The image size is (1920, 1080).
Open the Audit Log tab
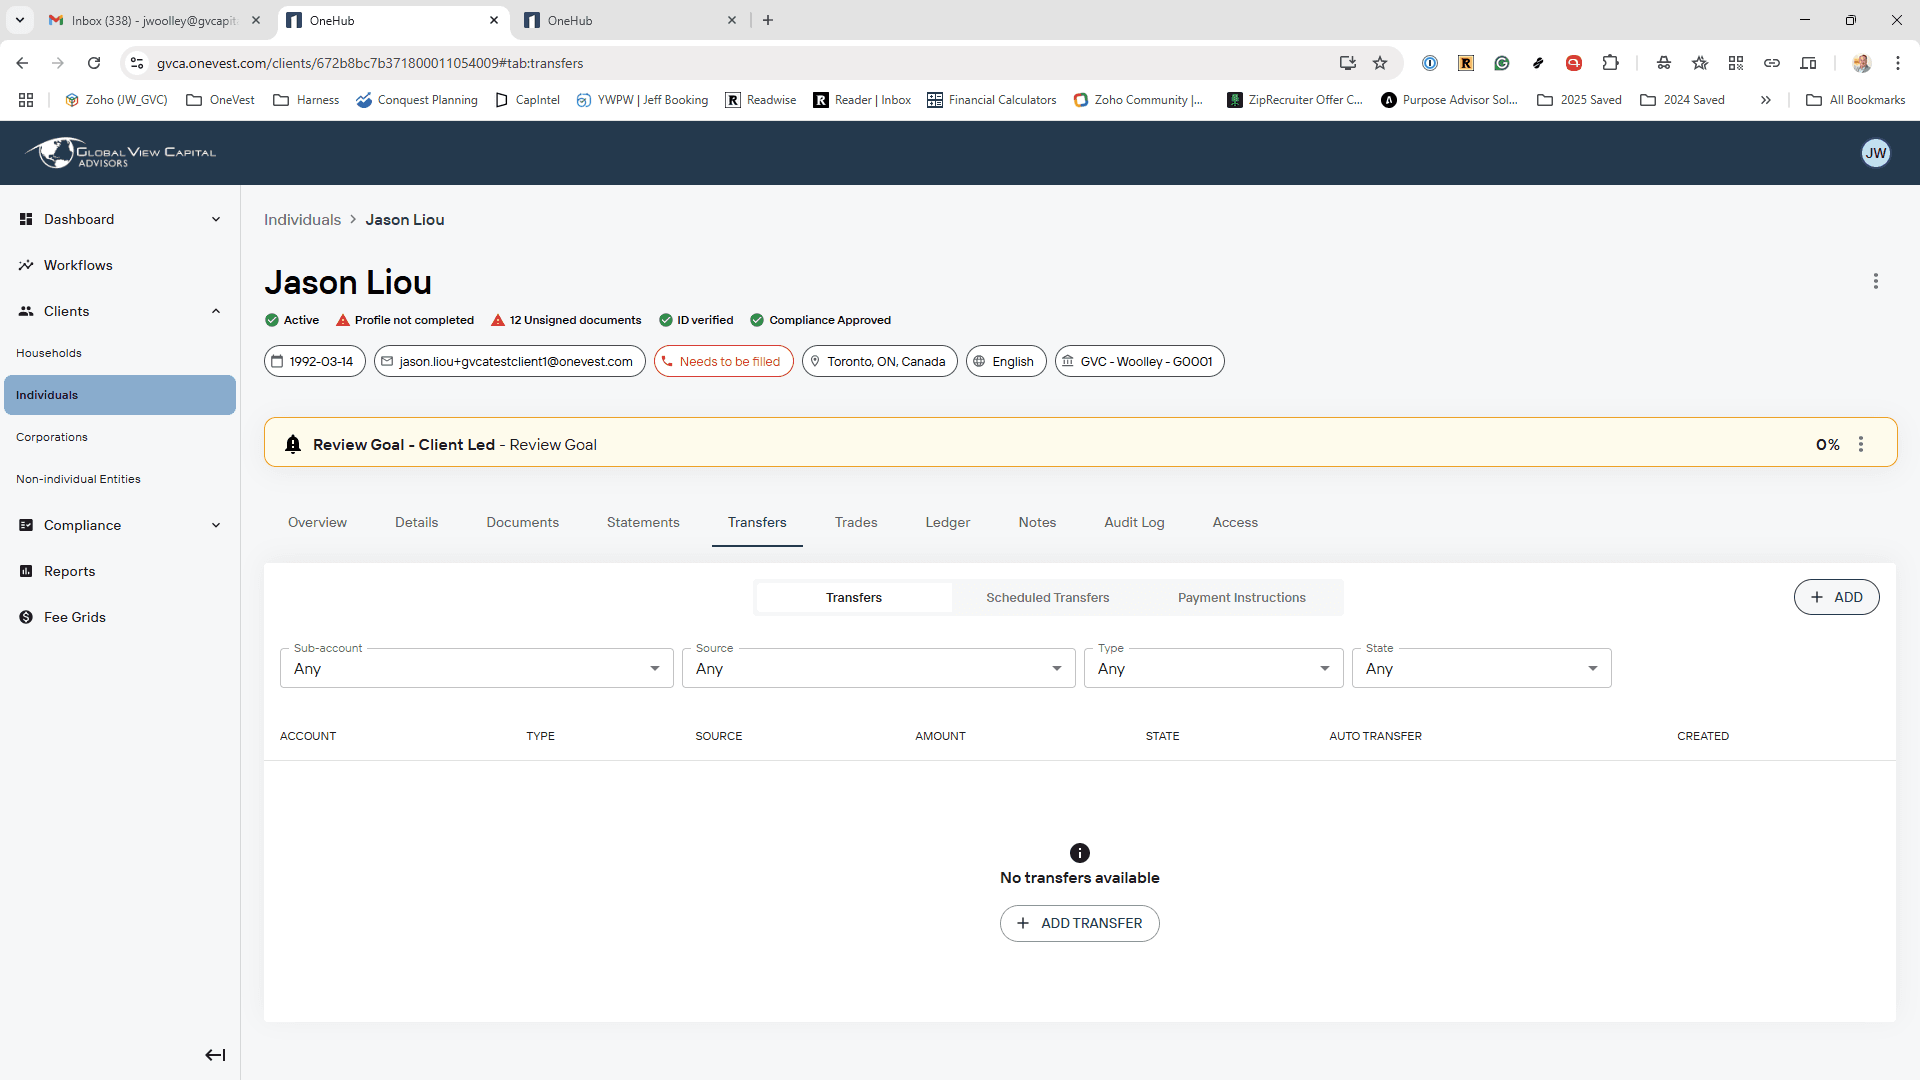pos(1134,522)
